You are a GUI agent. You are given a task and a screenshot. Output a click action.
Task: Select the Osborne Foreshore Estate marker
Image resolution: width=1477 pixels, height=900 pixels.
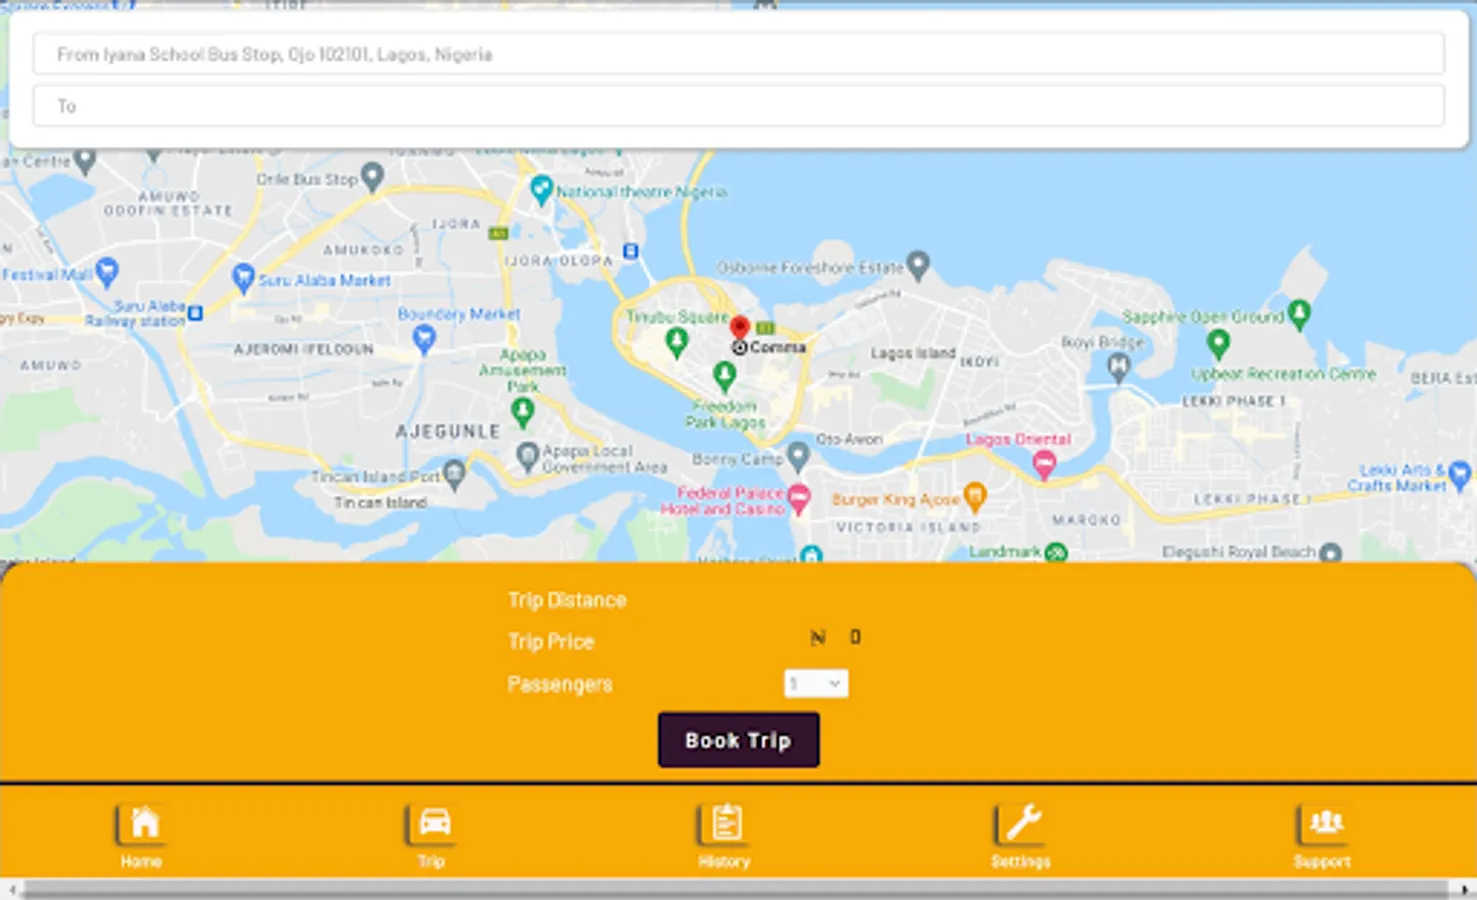918,265
